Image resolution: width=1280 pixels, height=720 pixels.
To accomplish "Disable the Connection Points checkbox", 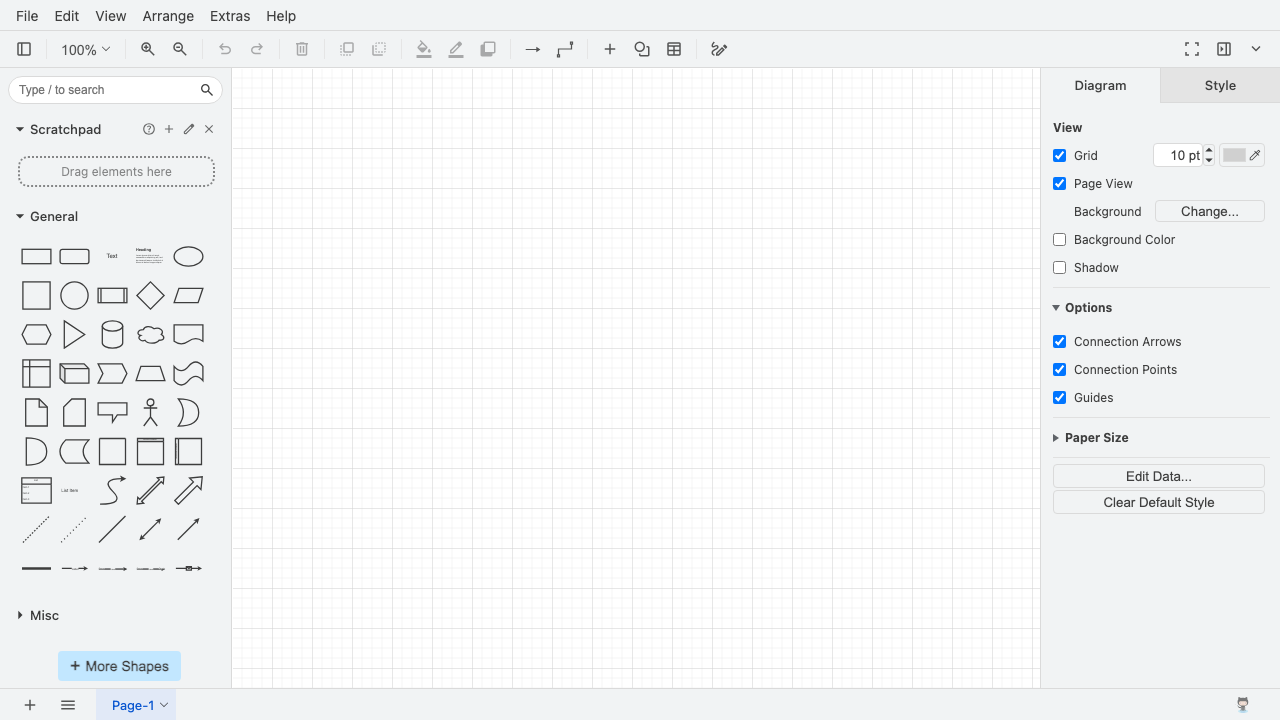I will pos(1060,370).
